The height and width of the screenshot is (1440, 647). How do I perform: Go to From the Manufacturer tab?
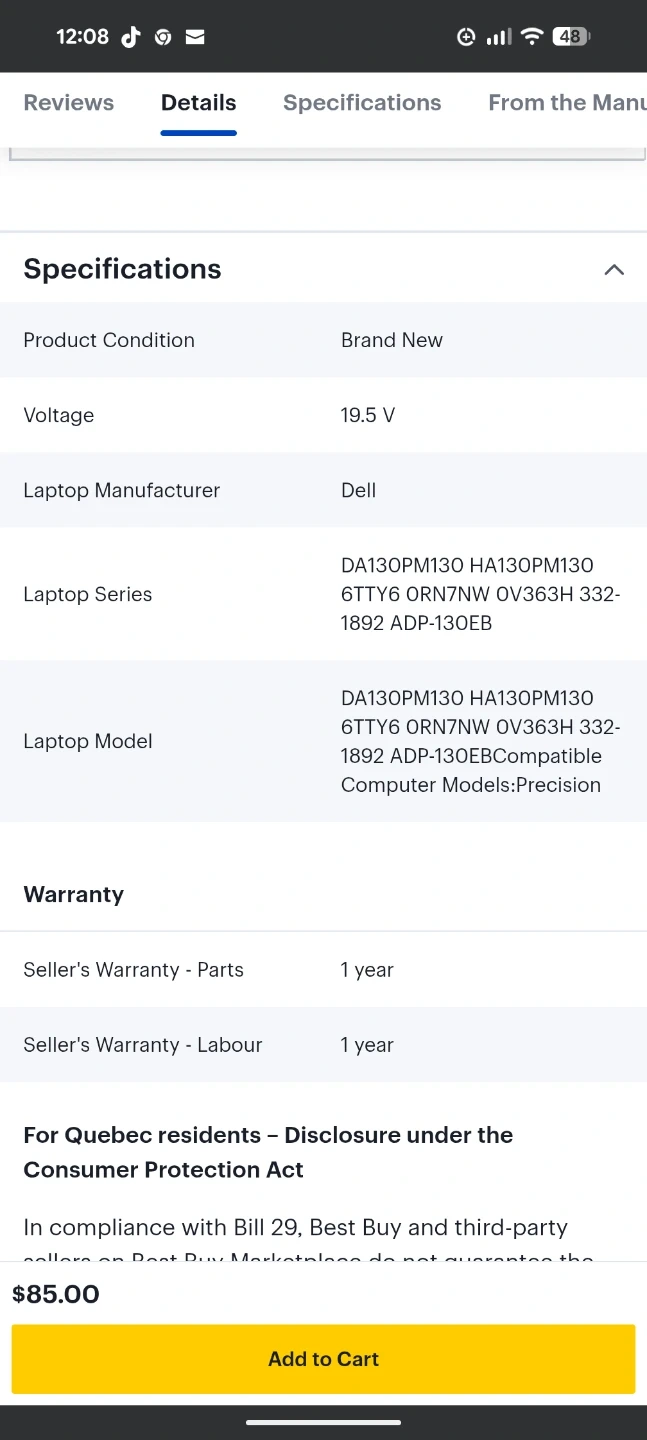pyautogui.click(x=566, y=102)
